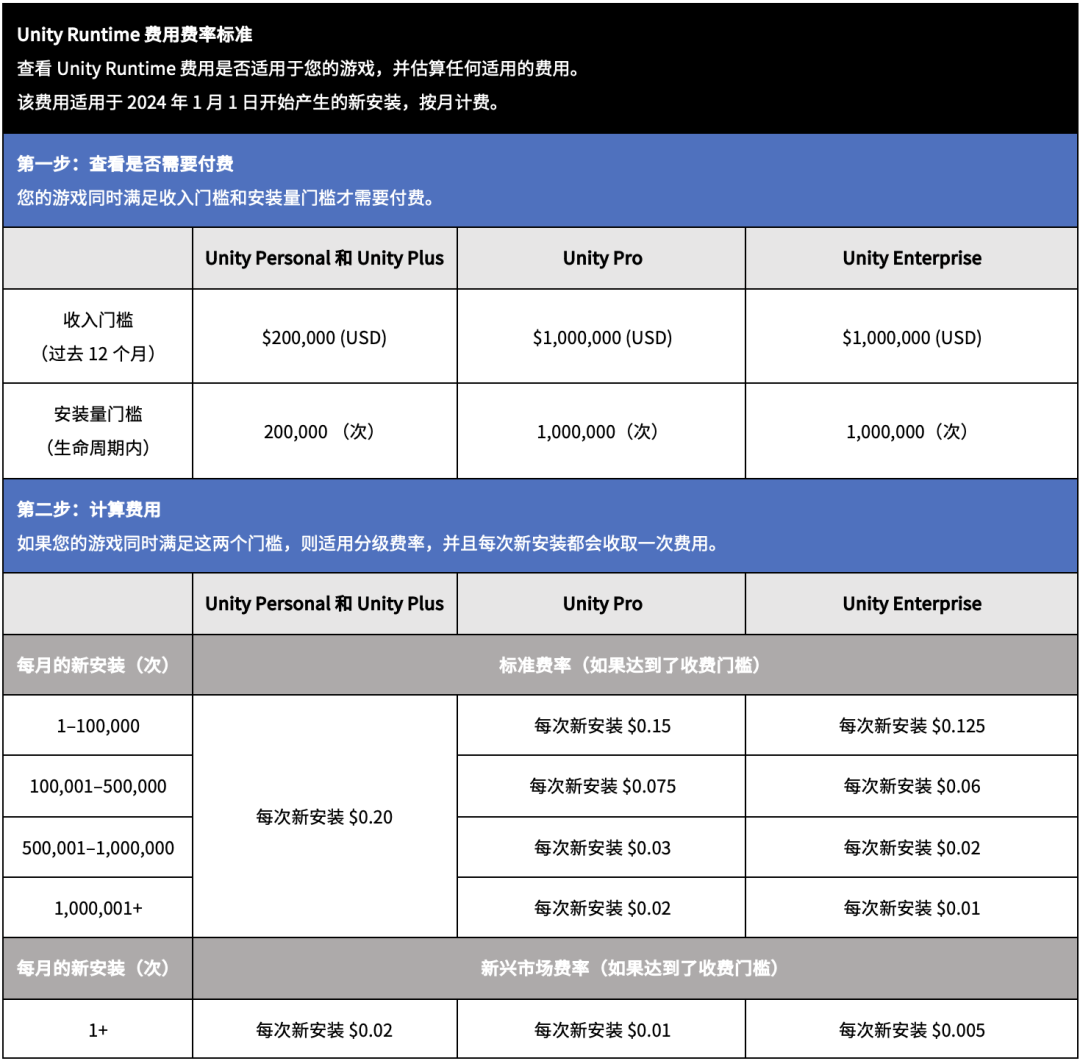Click the $200,000 (USD) revenue threshold cell
This screenshot has width=1080, height=1061.
point(324,336)
